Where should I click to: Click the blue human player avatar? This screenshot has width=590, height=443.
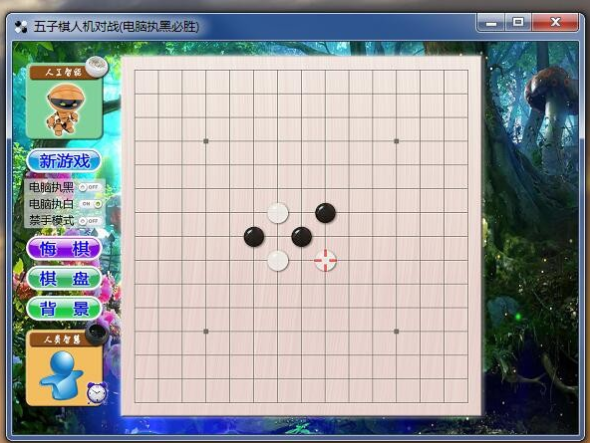[x=61, y=375]
